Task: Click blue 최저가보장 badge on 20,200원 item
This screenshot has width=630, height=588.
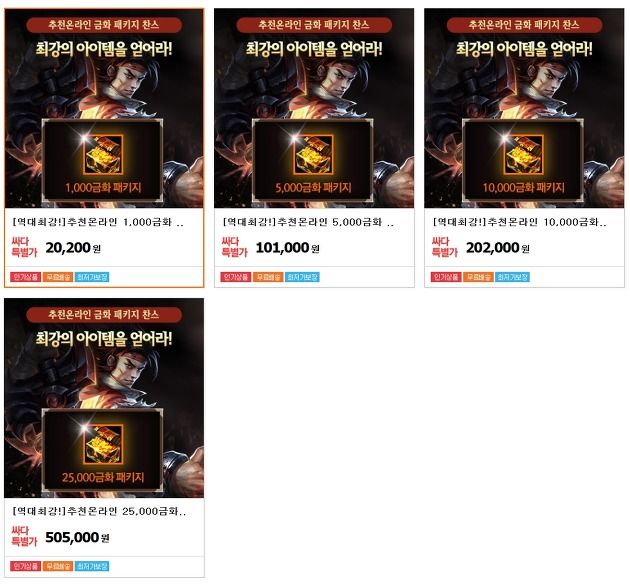Action: click(92, 277)
